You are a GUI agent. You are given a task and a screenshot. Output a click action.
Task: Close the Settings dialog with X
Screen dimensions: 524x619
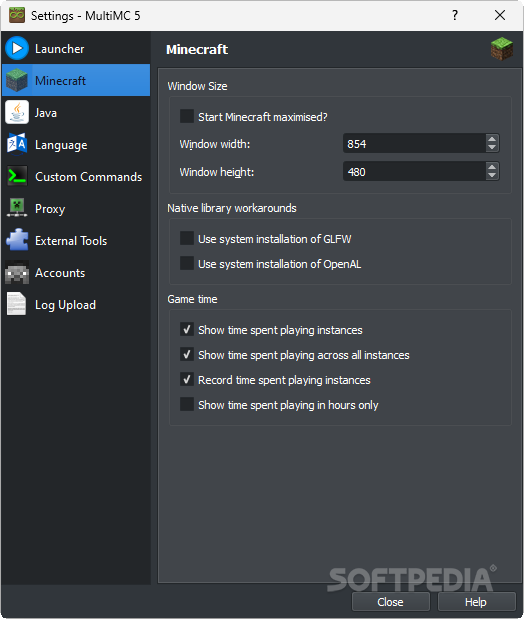(500, 15)
